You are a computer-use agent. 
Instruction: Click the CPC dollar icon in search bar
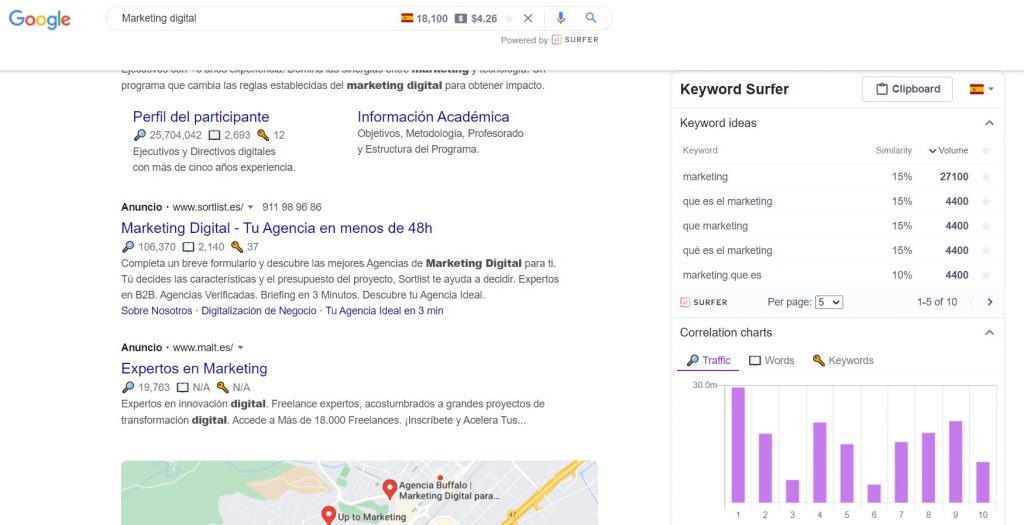(460, 18)
